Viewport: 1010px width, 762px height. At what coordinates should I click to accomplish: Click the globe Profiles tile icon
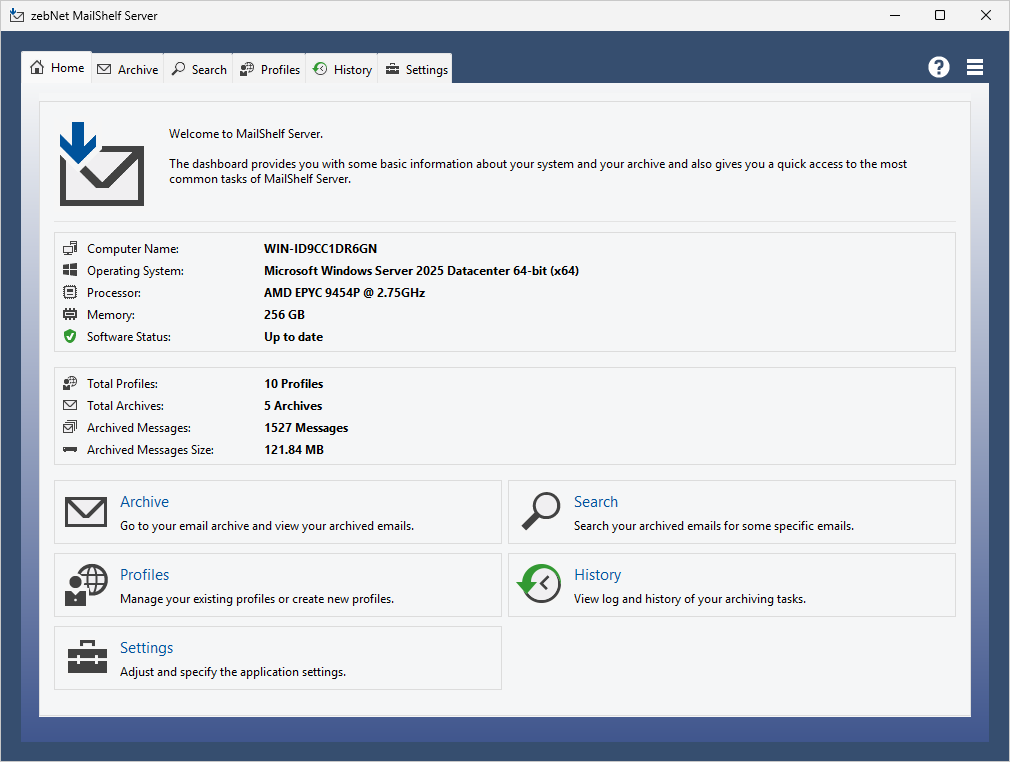86,585
